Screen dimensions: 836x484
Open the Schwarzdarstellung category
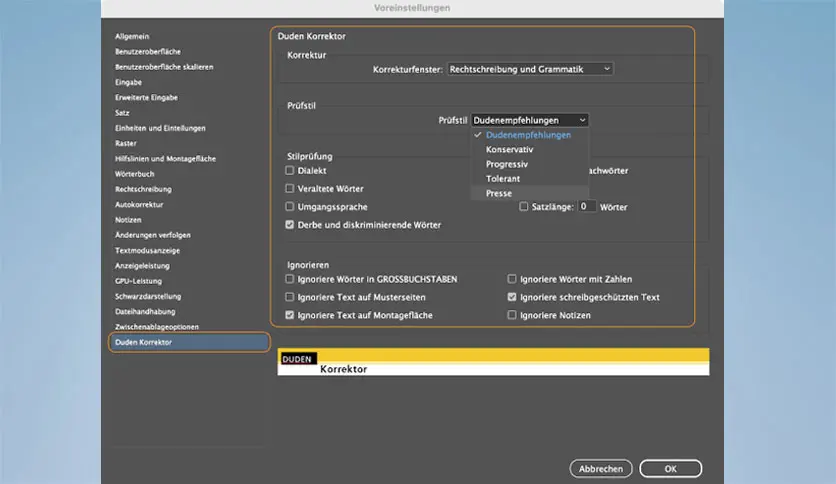click(148, 296)
